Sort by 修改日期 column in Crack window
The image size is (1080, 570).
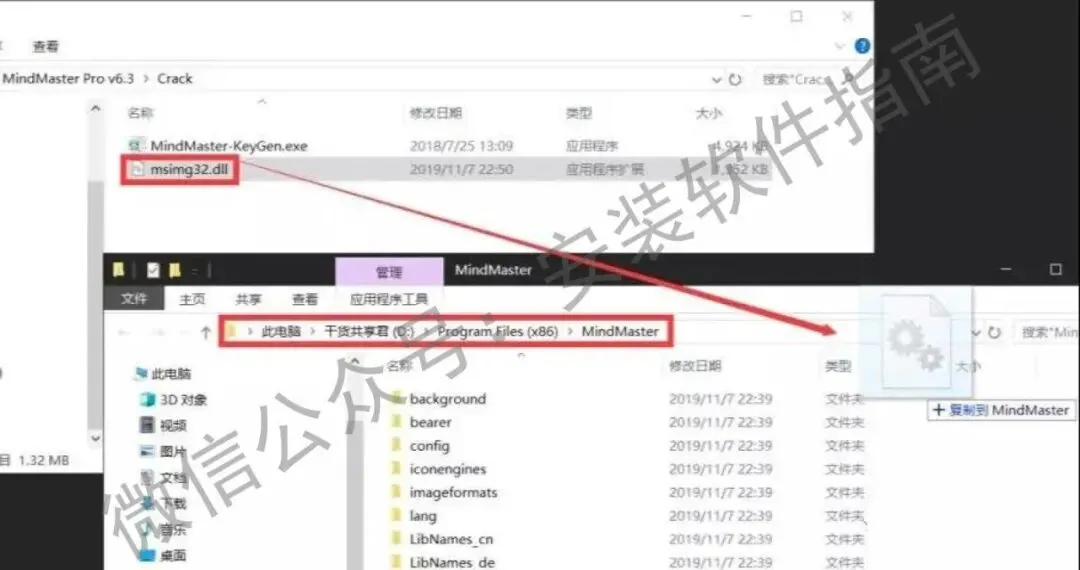[435, 113]
